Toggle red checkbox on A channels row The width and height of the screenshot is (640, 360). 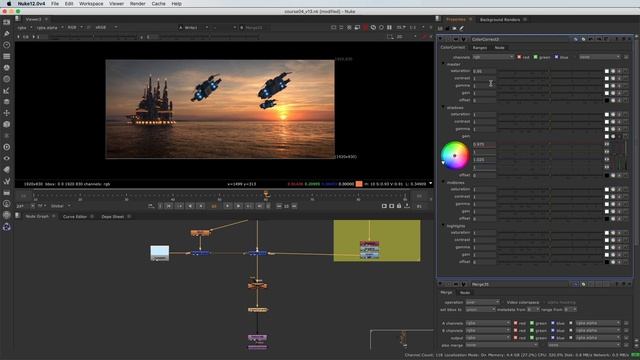tap(516, 323)
